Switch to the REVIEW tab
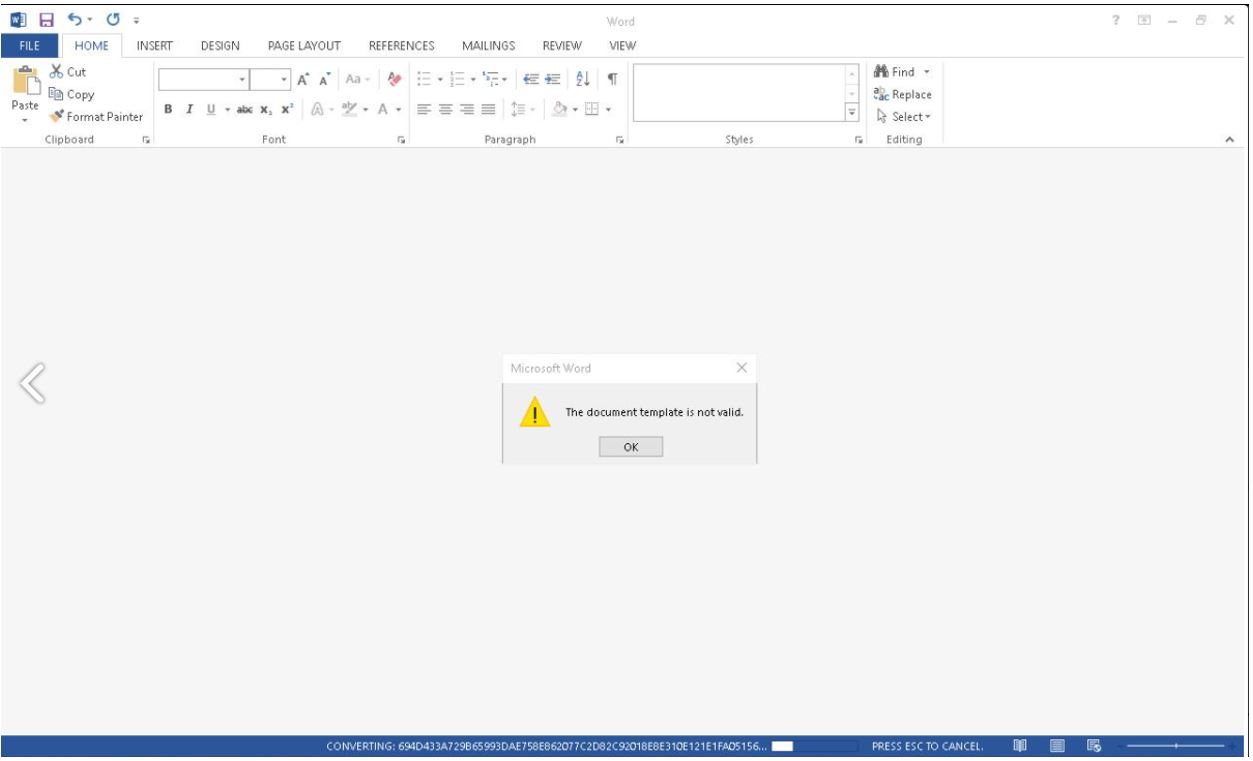 point(563,45)
